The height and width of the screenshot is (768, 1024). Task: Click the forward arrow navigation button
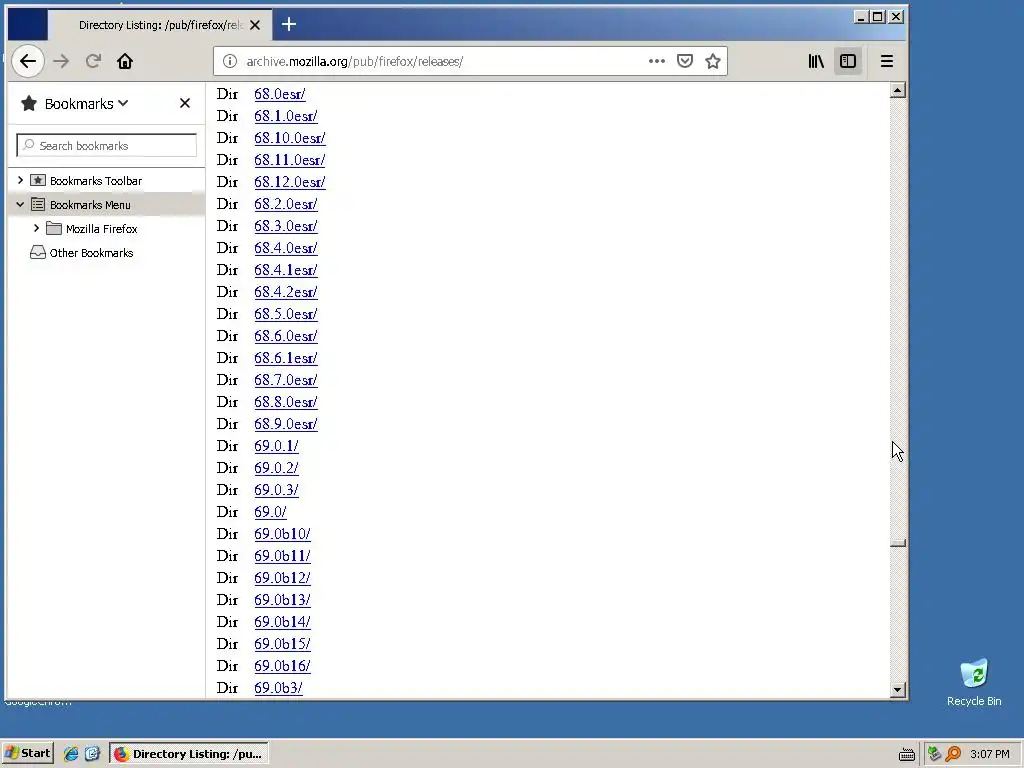[x=61, y=61]
